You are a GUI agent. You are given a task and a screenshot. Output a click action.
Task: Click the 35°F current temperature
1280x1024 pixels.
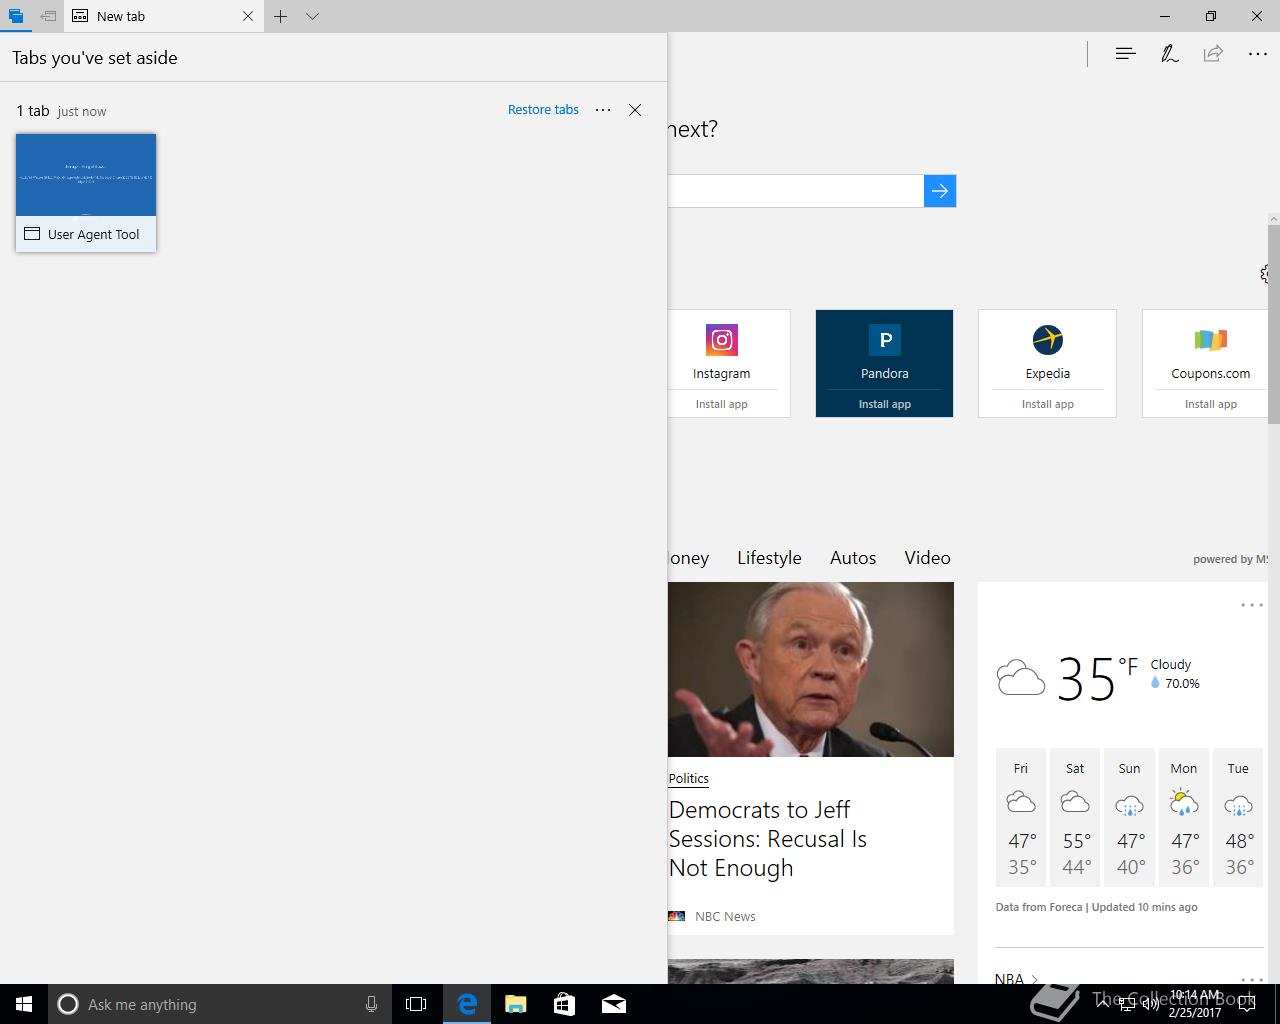pyautogui.click(x=1097, y=679)
